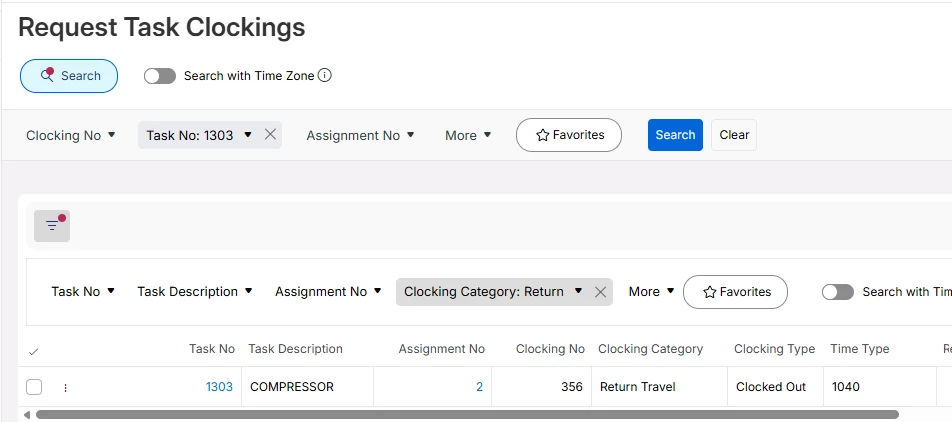Click the star Favorites button in table filter bar
This screenshot has height=422, width=952.
coord(735,292)
